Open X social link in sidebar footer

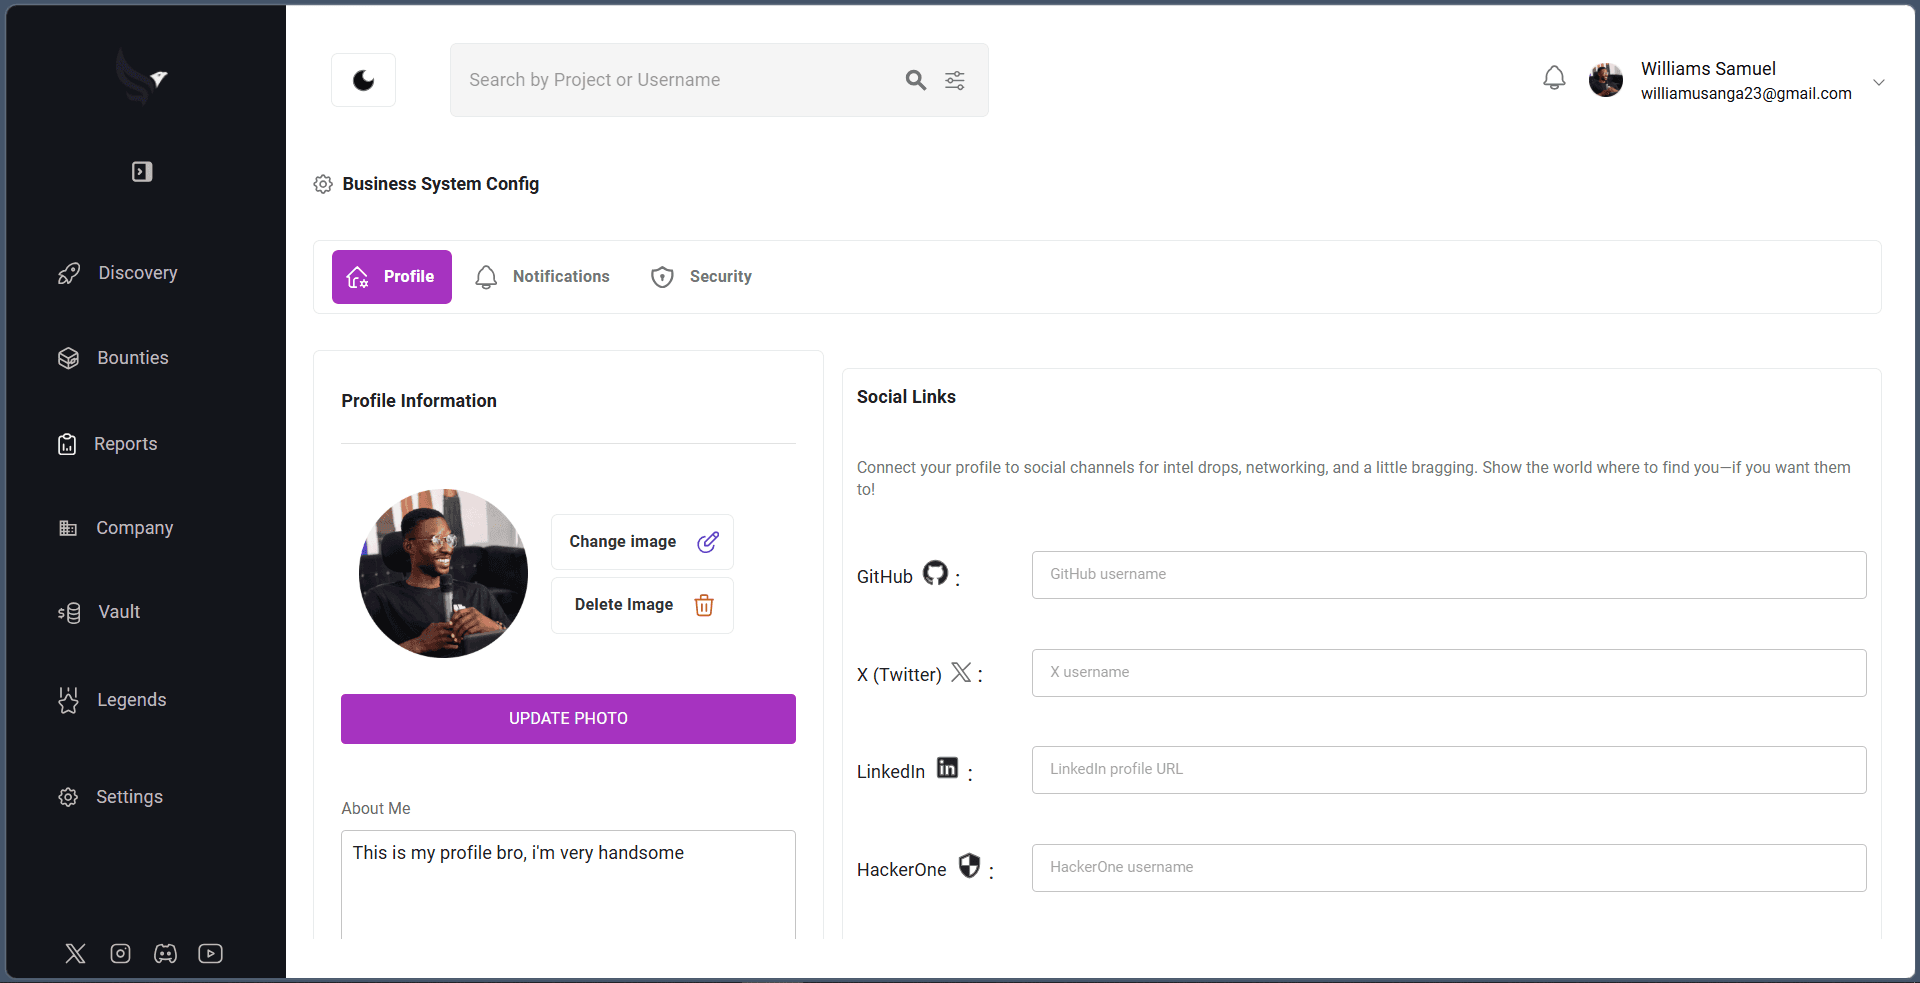click(76, 953)
